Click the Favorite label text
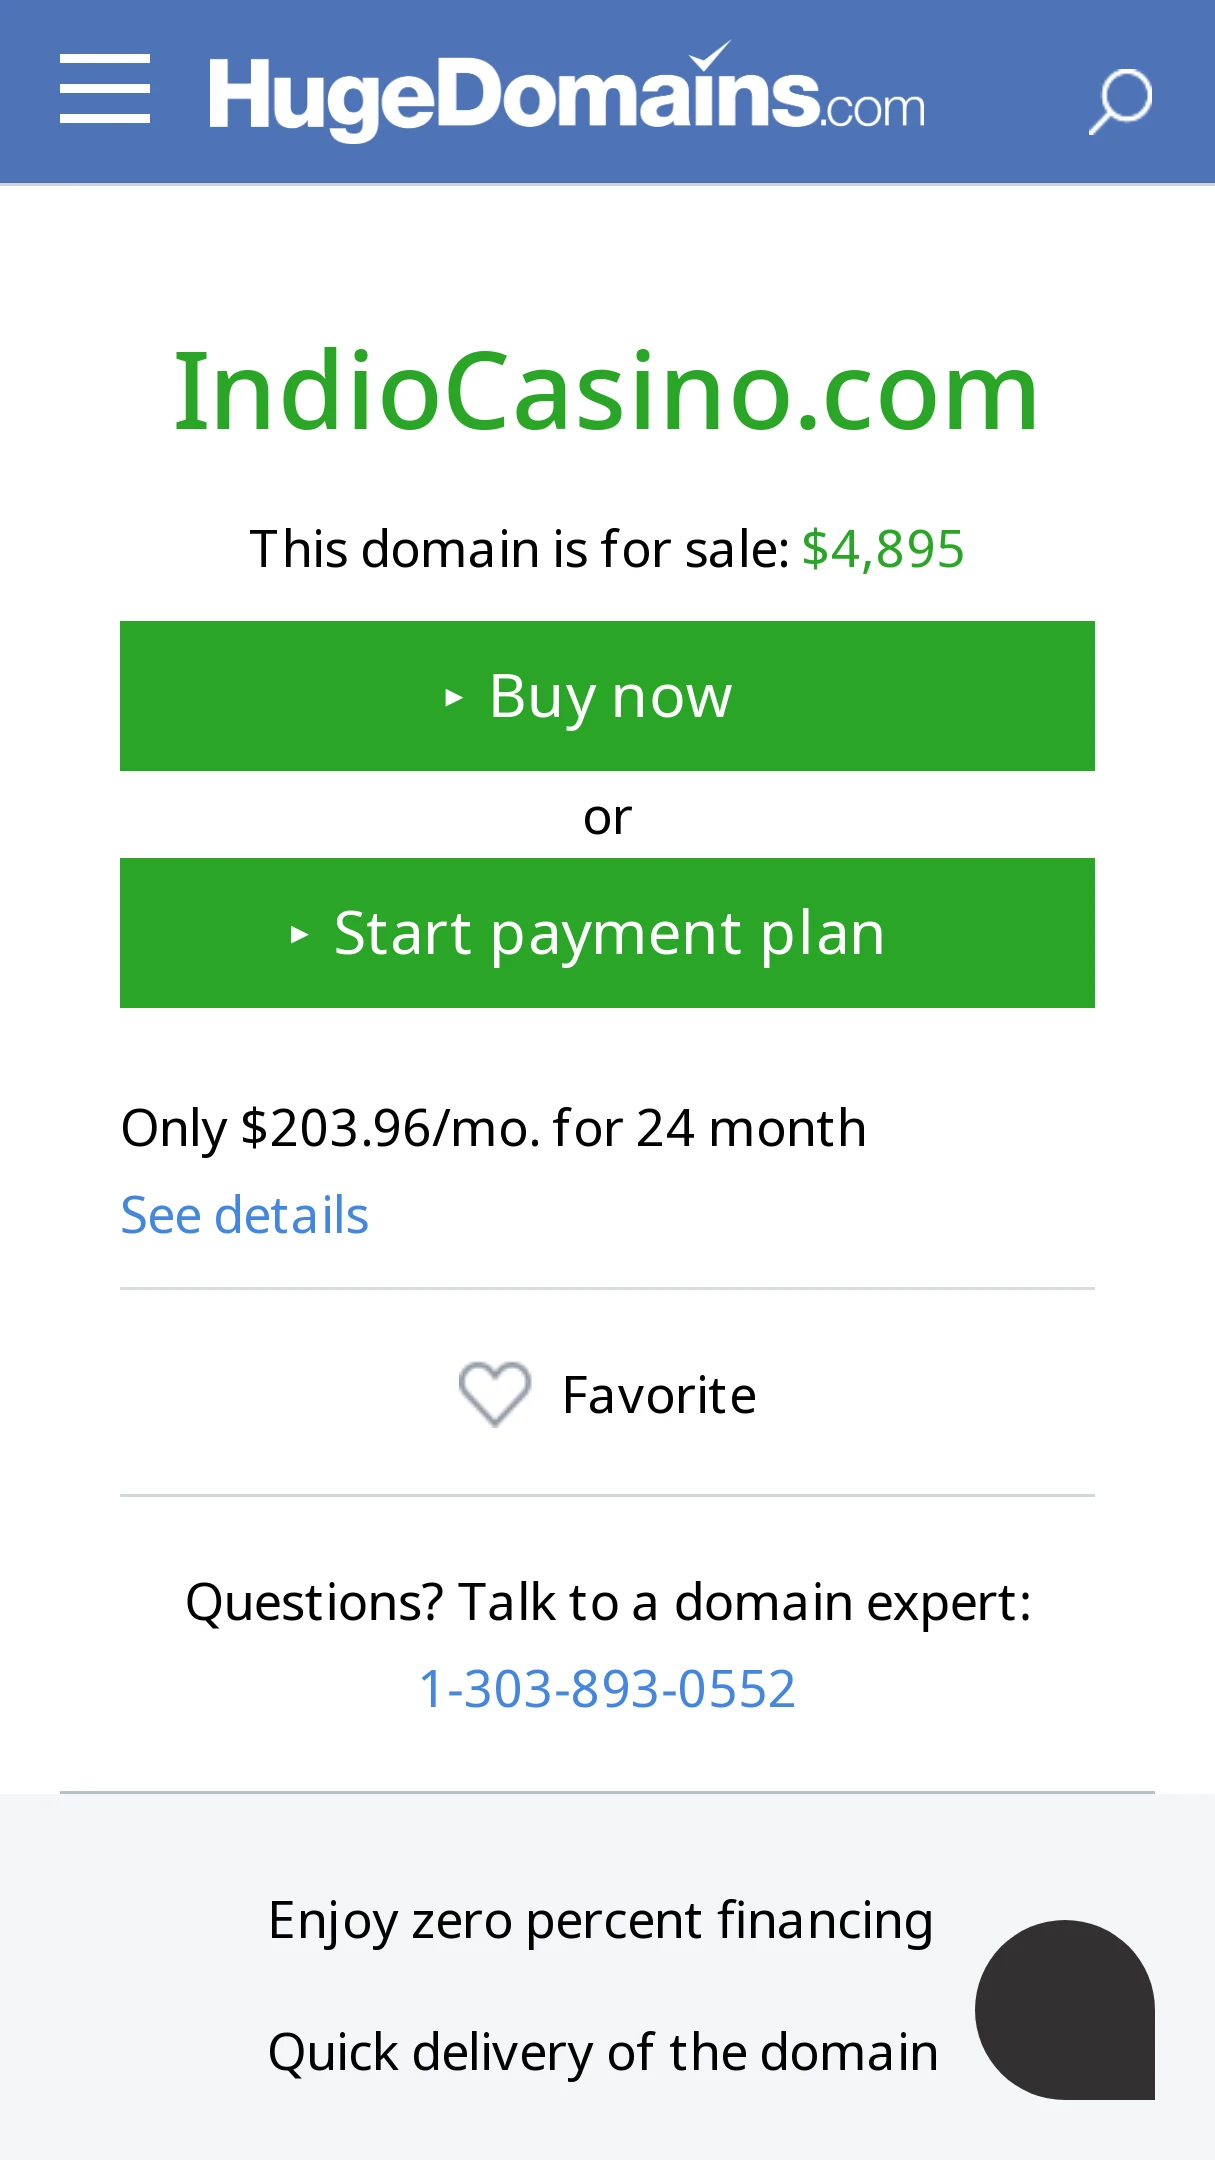 659,1395
